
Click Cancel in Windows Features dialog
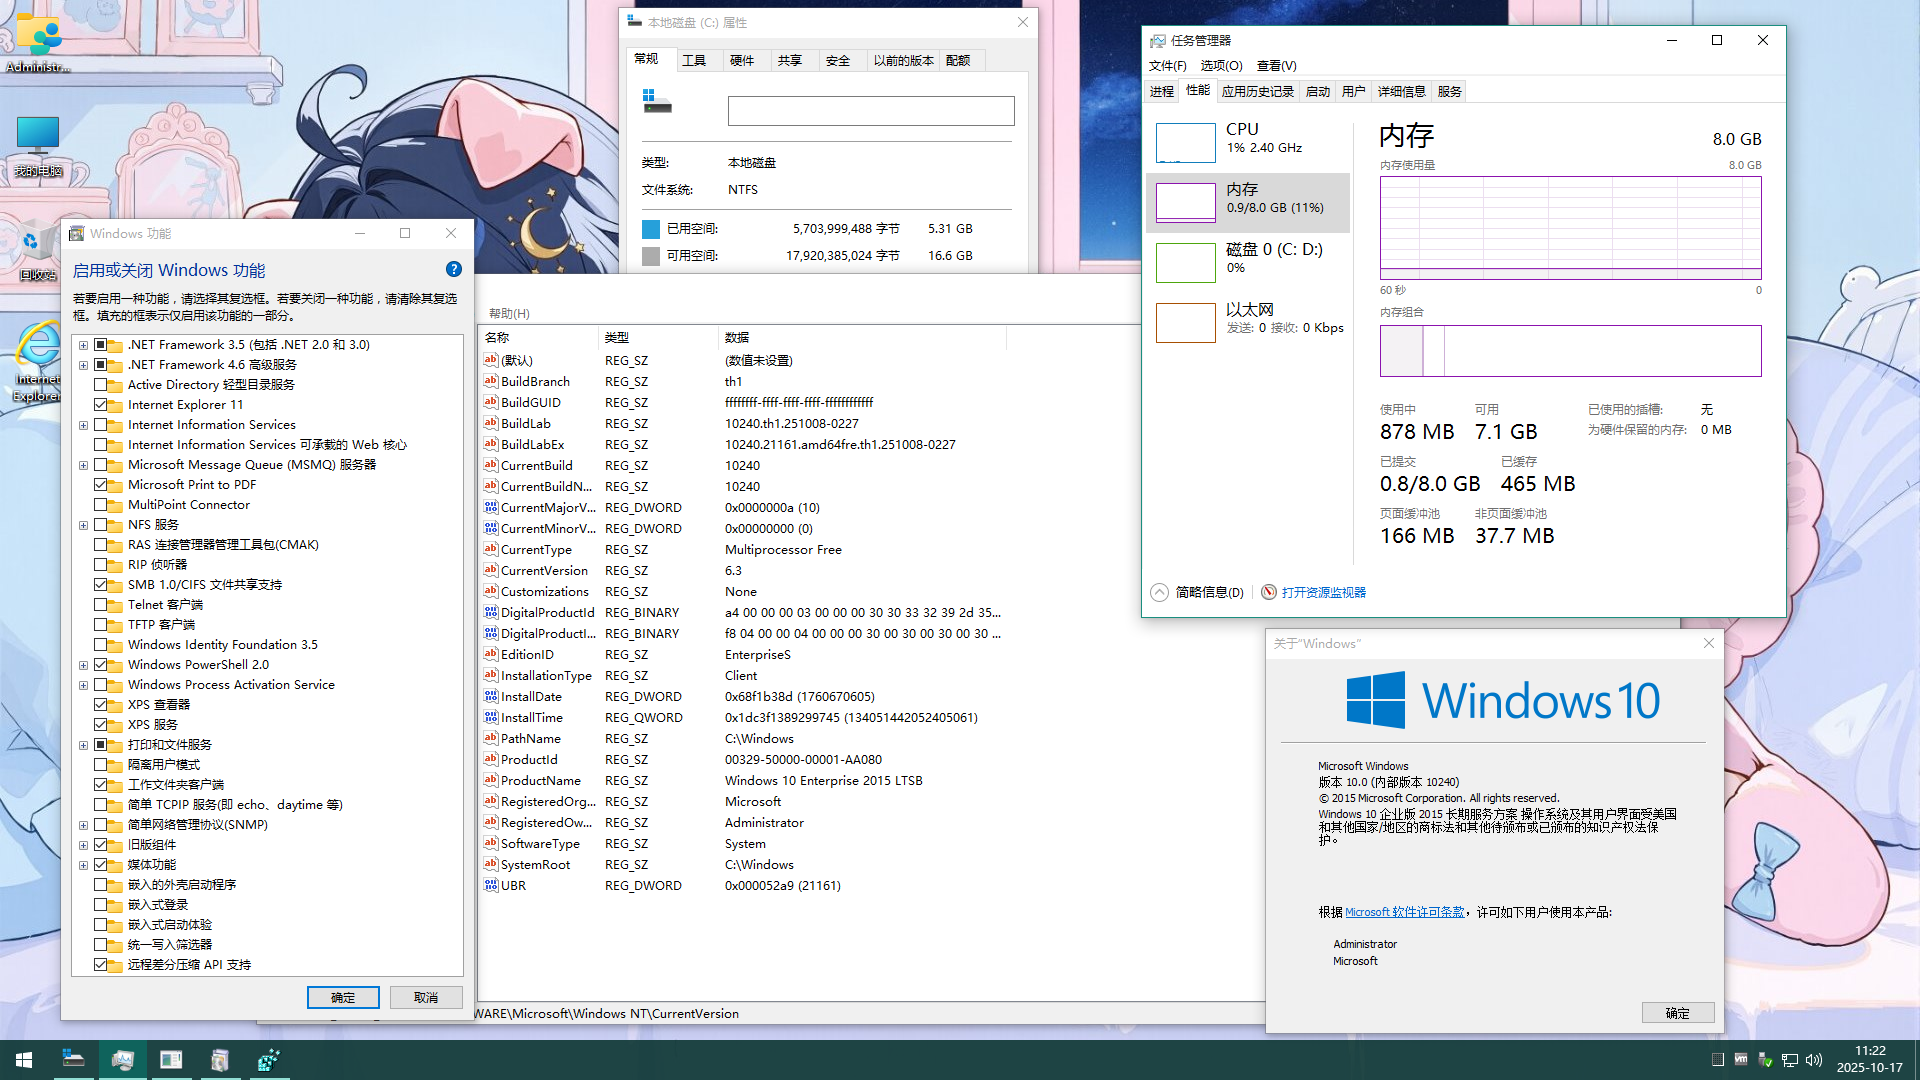426,997
